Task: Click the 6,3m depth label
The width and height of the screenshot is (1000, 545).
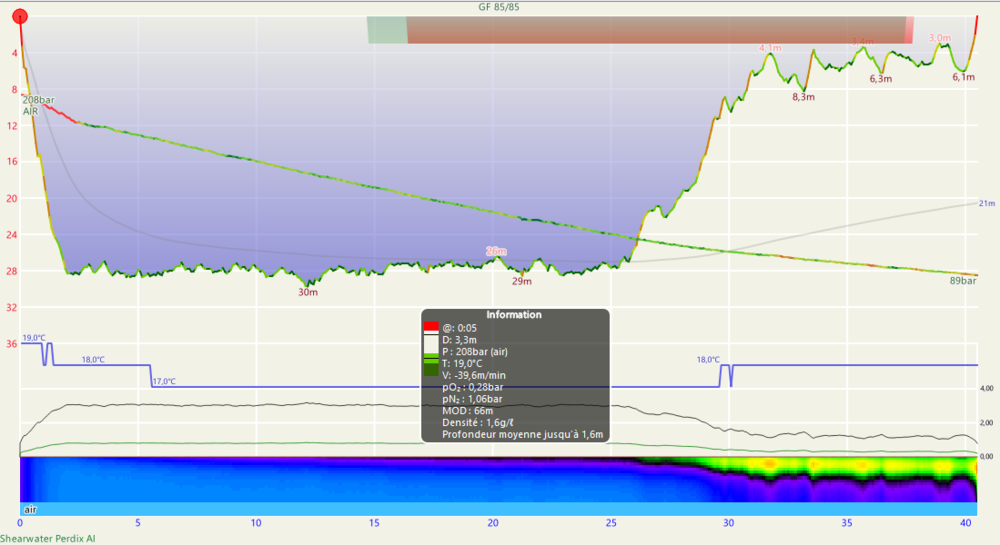Action: 881,79
